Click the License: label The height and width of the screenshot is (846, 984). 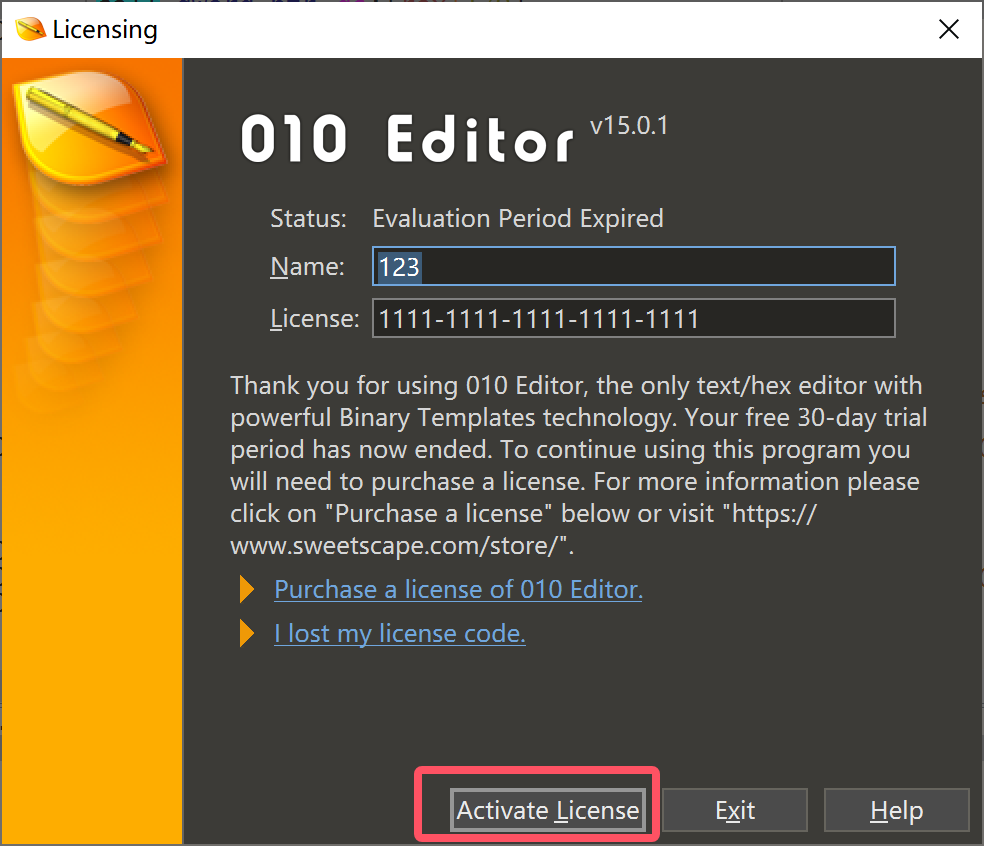[314, 319]
